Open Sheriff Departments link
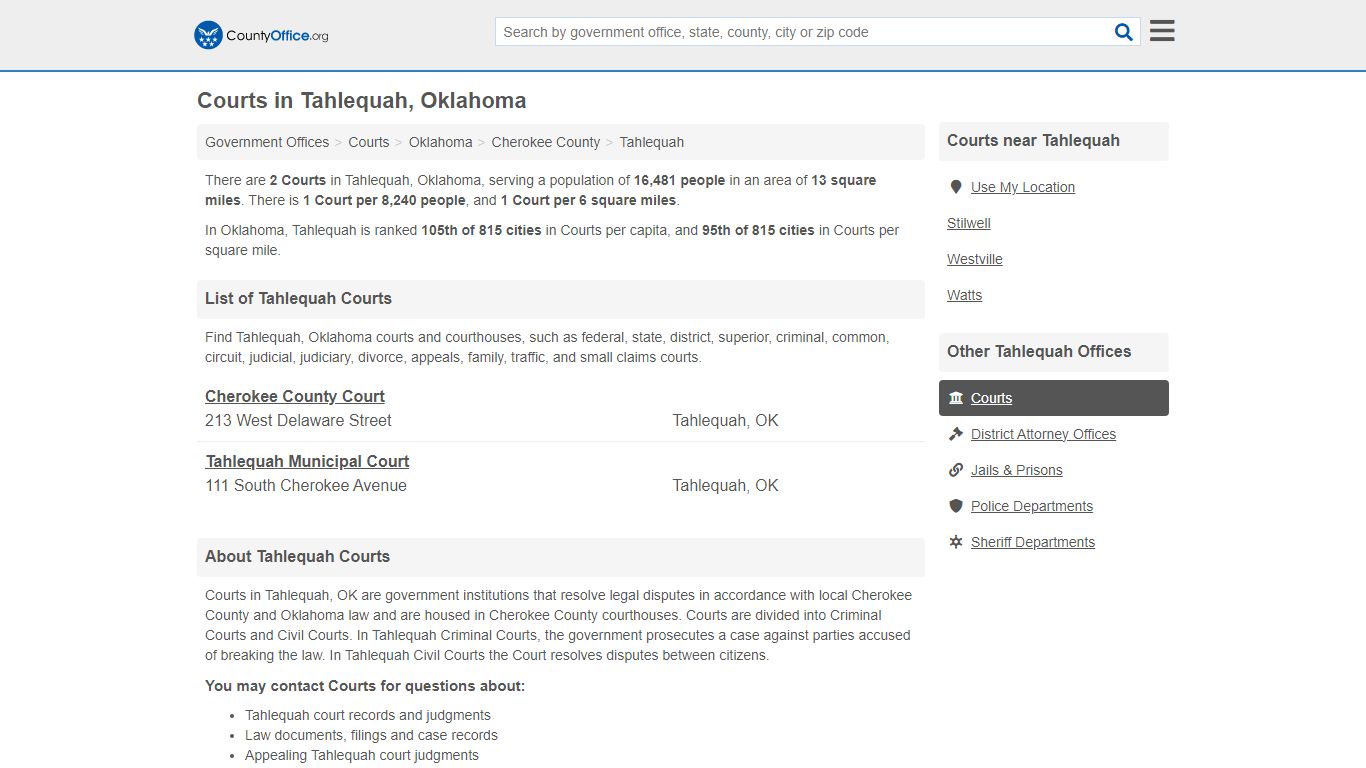The image size is (1366, 768). (1033, 542)
